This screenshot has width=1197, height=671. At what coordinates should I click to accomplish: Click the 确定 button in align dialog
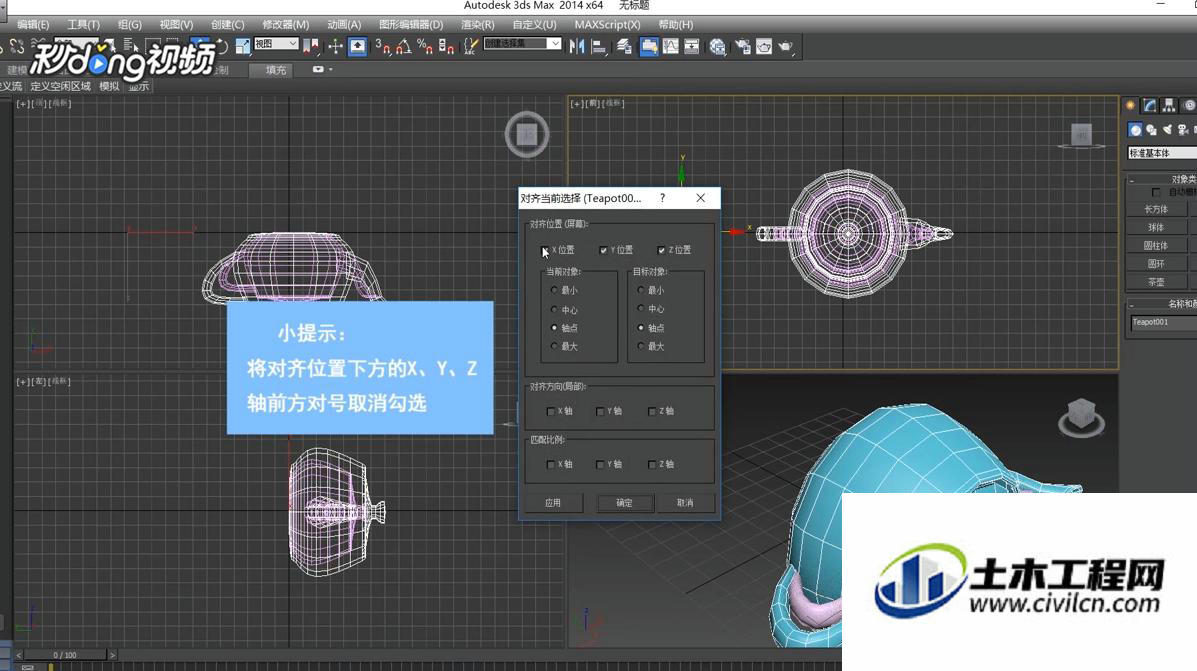click(x=624, y=502)
